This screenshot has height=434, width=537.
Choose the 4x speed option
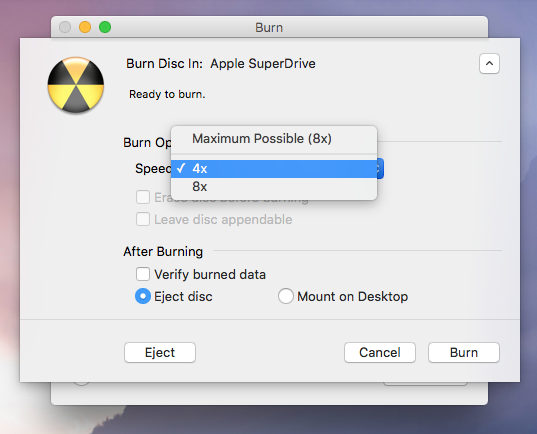pos(274,169)
